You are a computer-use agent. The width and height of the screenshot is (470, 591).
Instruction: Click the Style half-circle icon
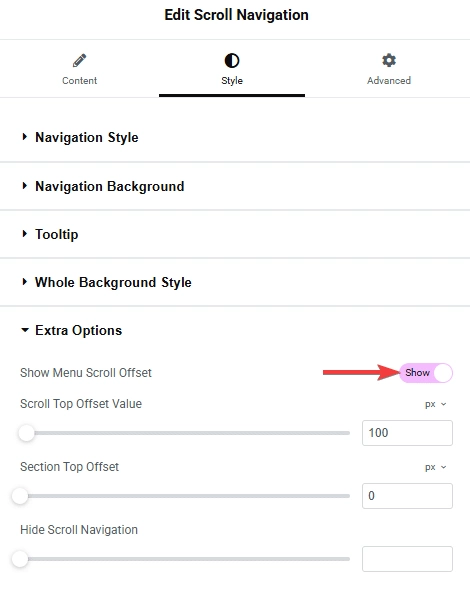tap(232, 60)
